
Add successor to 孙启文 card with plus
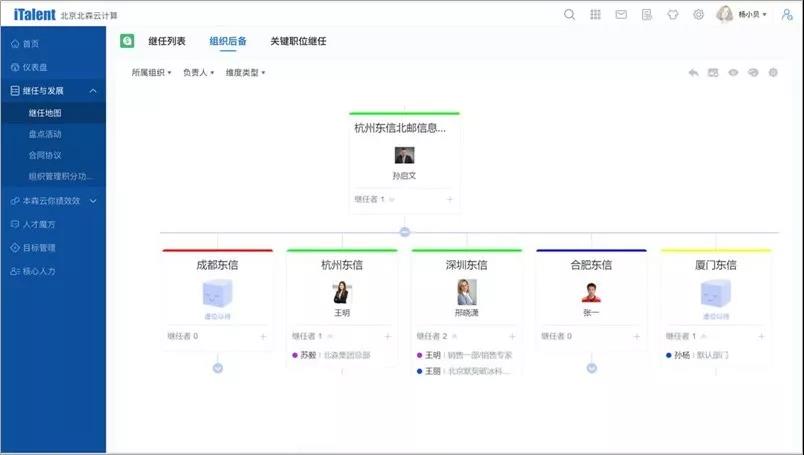[450, 199]
